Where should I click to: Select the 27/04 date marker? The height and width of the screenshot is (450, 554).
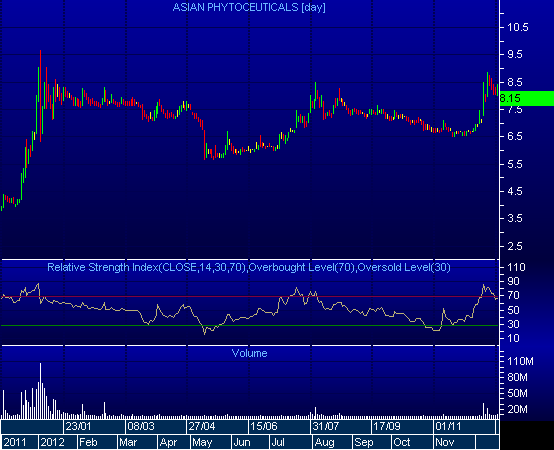click(x=202, y=426)
